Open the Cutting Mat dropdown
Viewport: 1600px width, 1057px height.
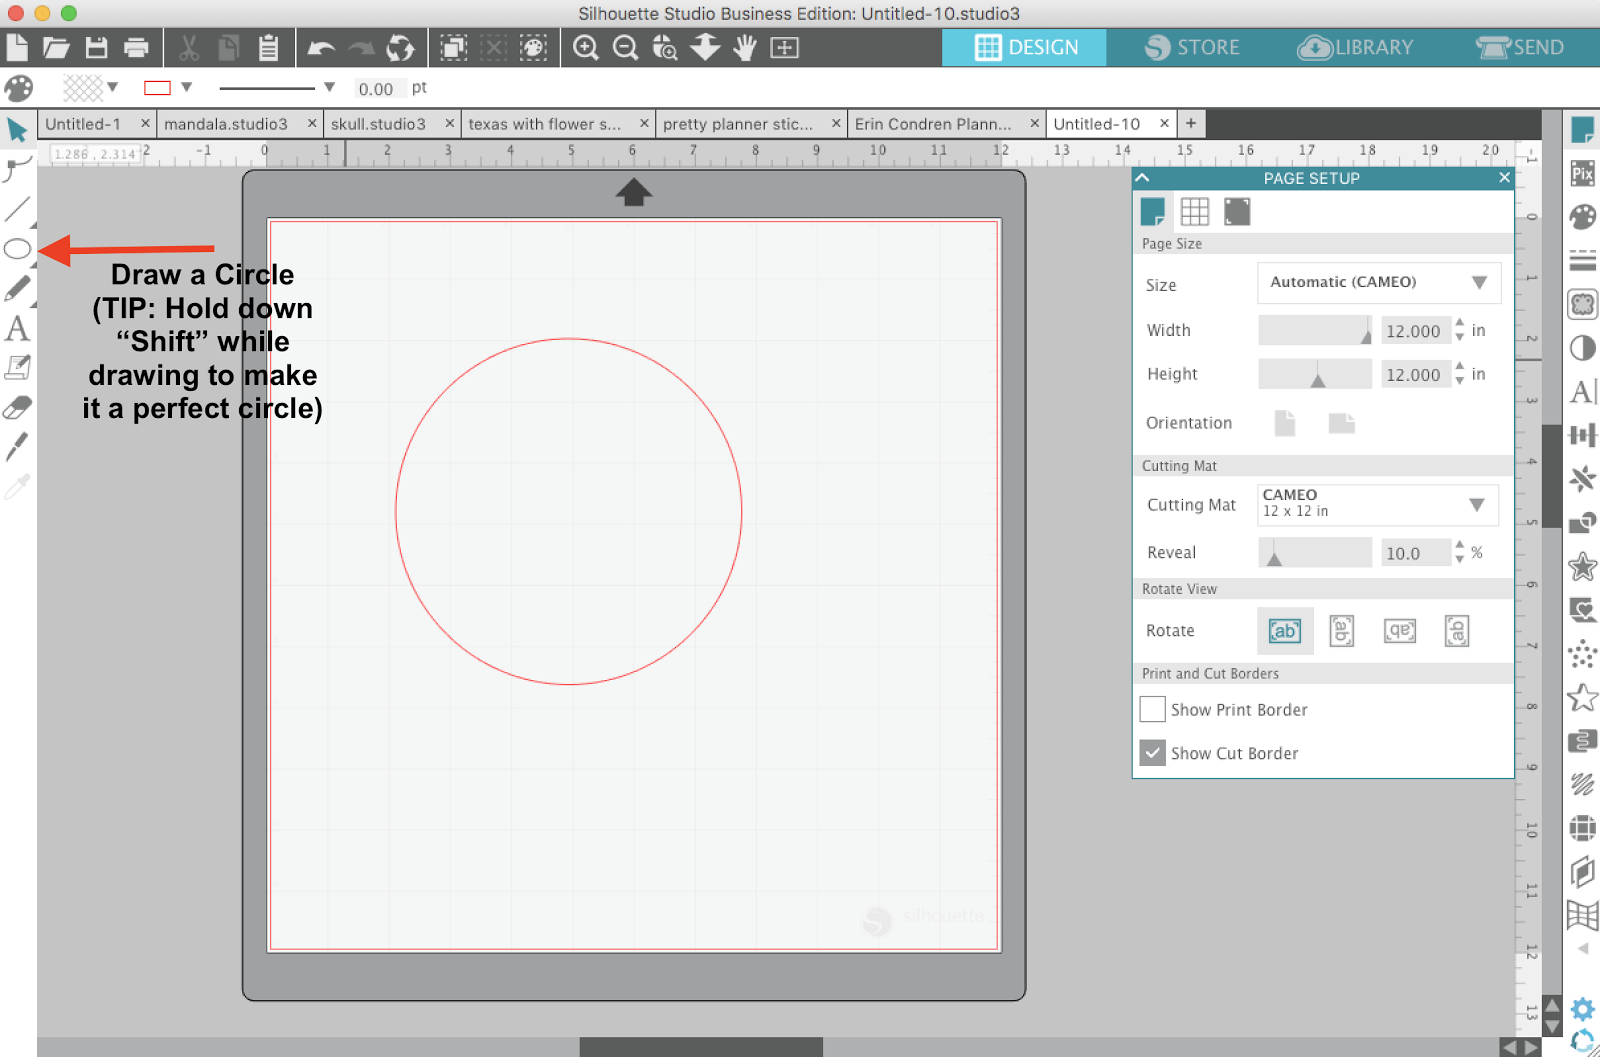pyautogui.click(x=1377, y=505)
